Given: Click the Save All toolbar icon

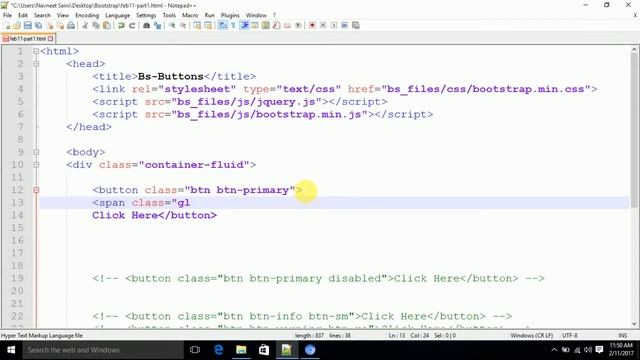Looking at the screenshot, I should [x=38, y=25].
